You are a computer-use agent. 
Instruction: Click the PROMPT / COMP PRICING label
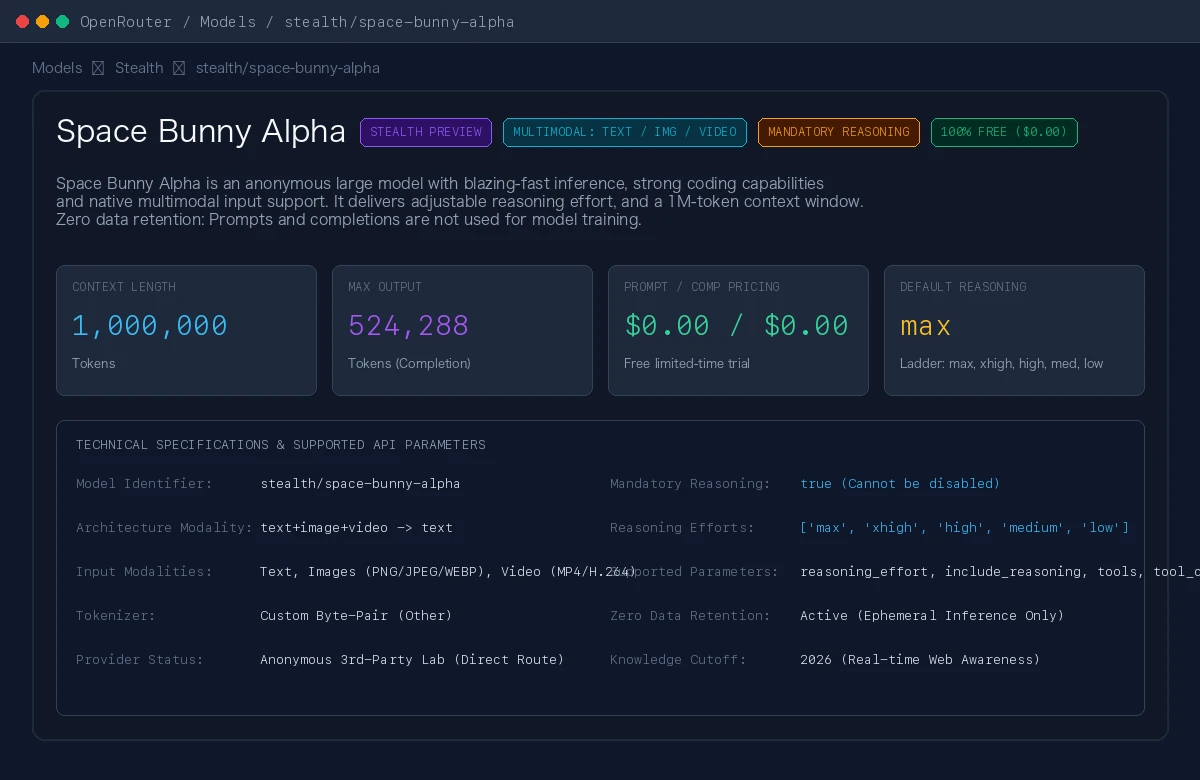coord(702,287)
